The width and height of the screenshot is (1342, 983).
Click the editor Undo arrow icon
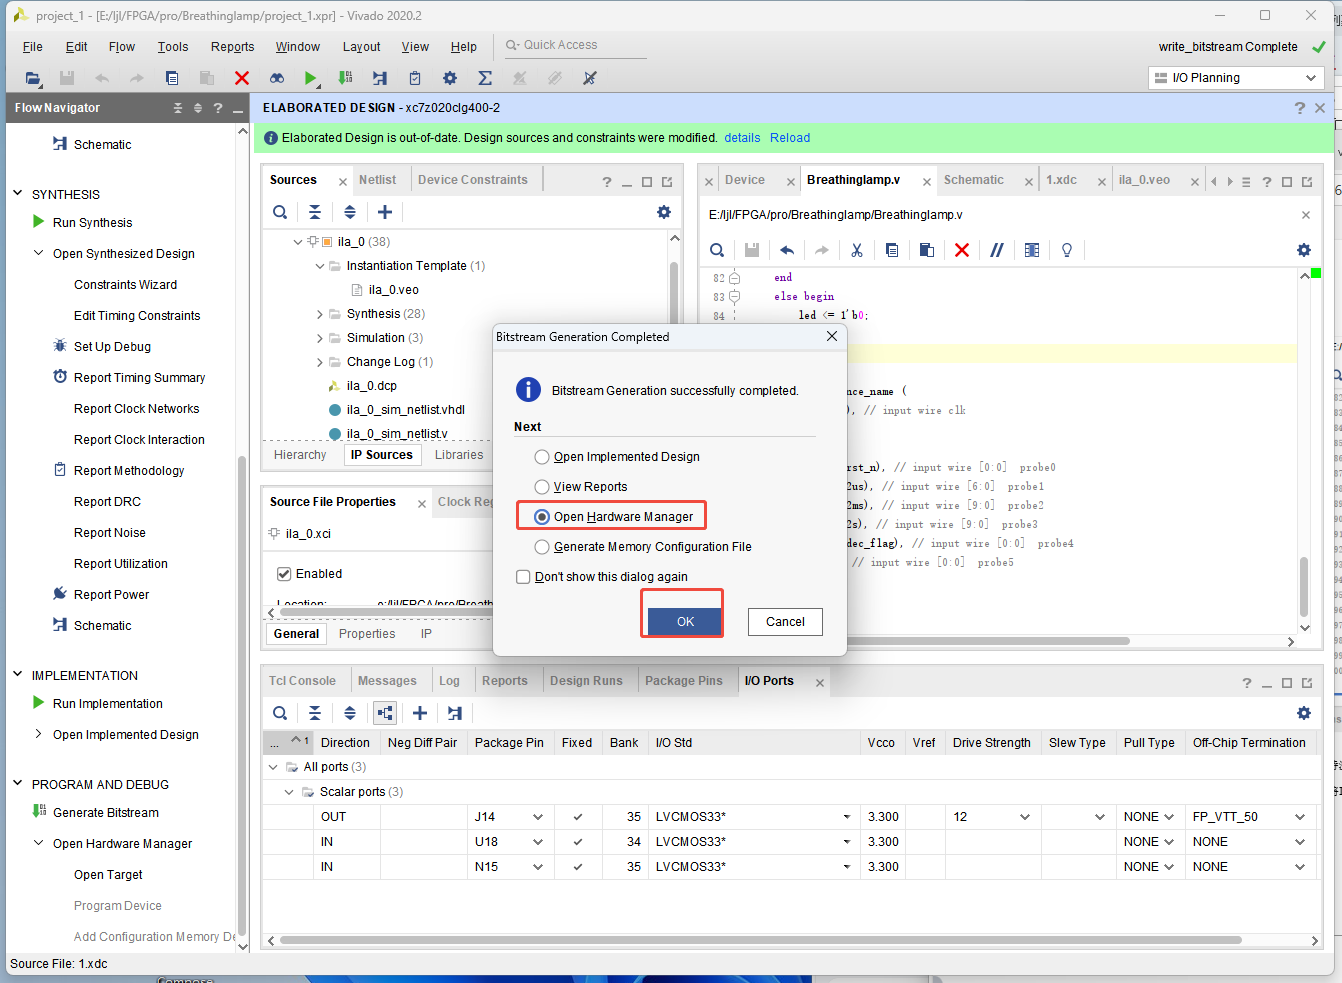787,250
